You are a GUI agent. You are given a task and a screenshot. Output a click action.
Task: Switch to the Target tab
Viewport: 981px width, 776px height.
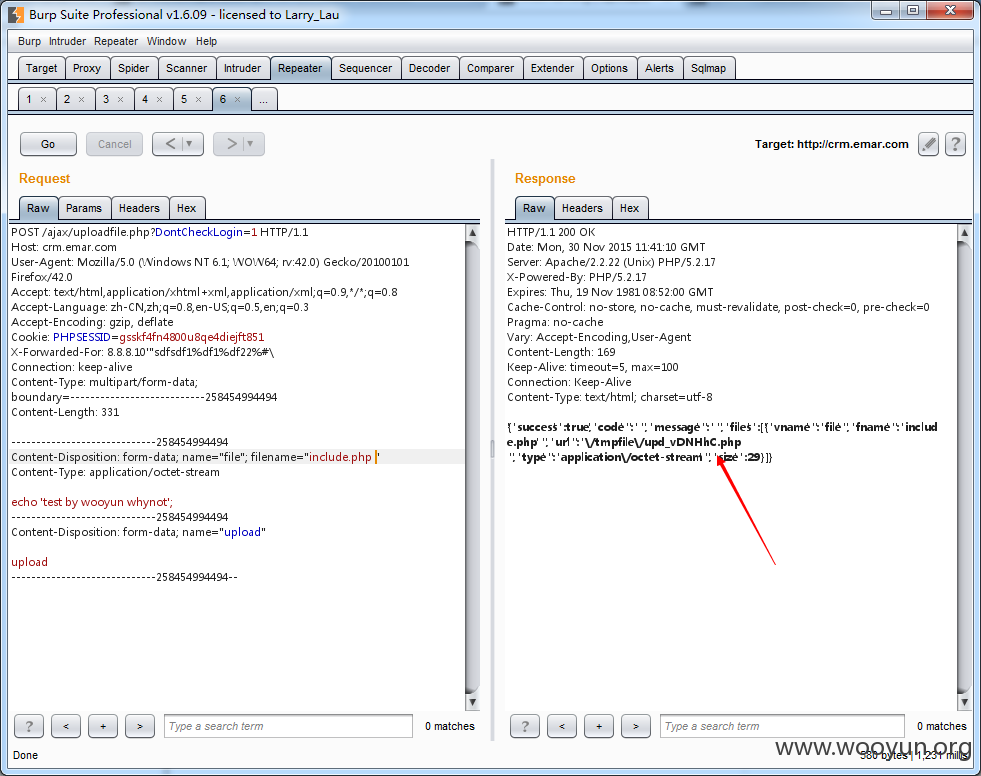tap(41, 68)
